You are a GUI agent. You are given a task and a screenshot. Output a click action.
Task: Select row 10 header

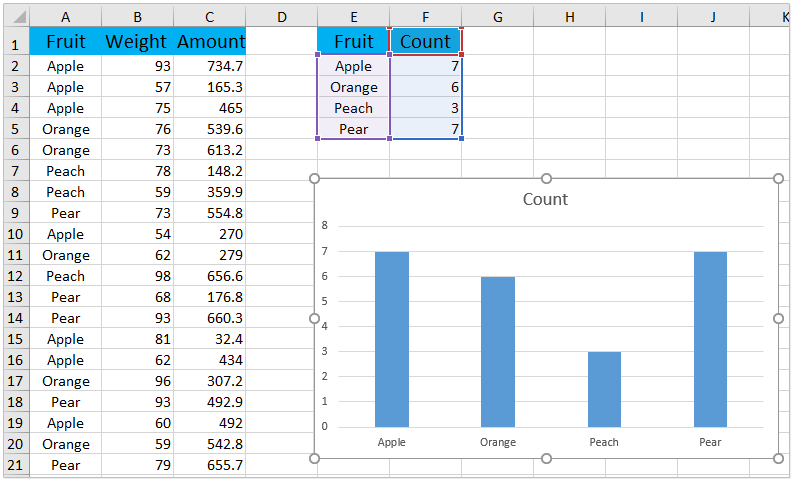(x=15, y=234)
